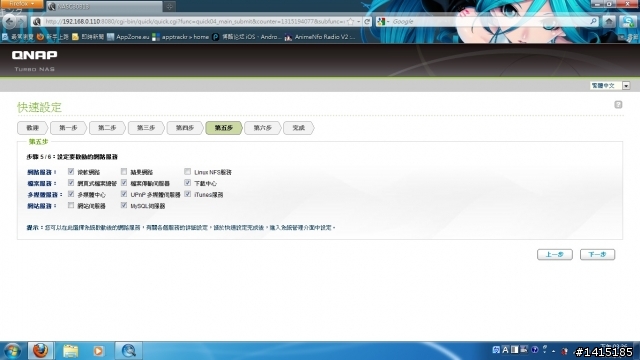
Task: Open the AppZone.eu bookmark
Action: [x=128, y=37]
